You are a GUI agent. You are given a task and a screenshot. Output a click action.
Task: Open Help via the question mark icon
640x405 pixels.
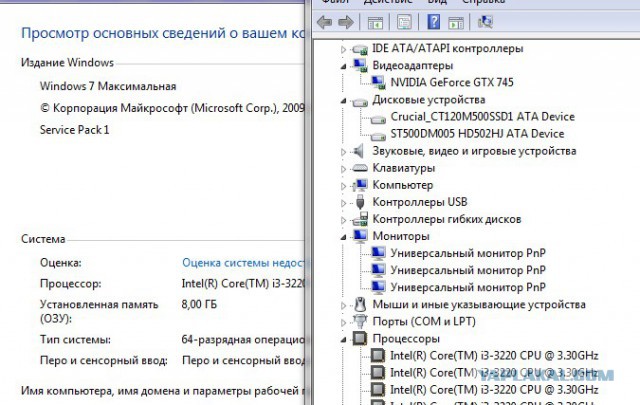coord(433,22)
